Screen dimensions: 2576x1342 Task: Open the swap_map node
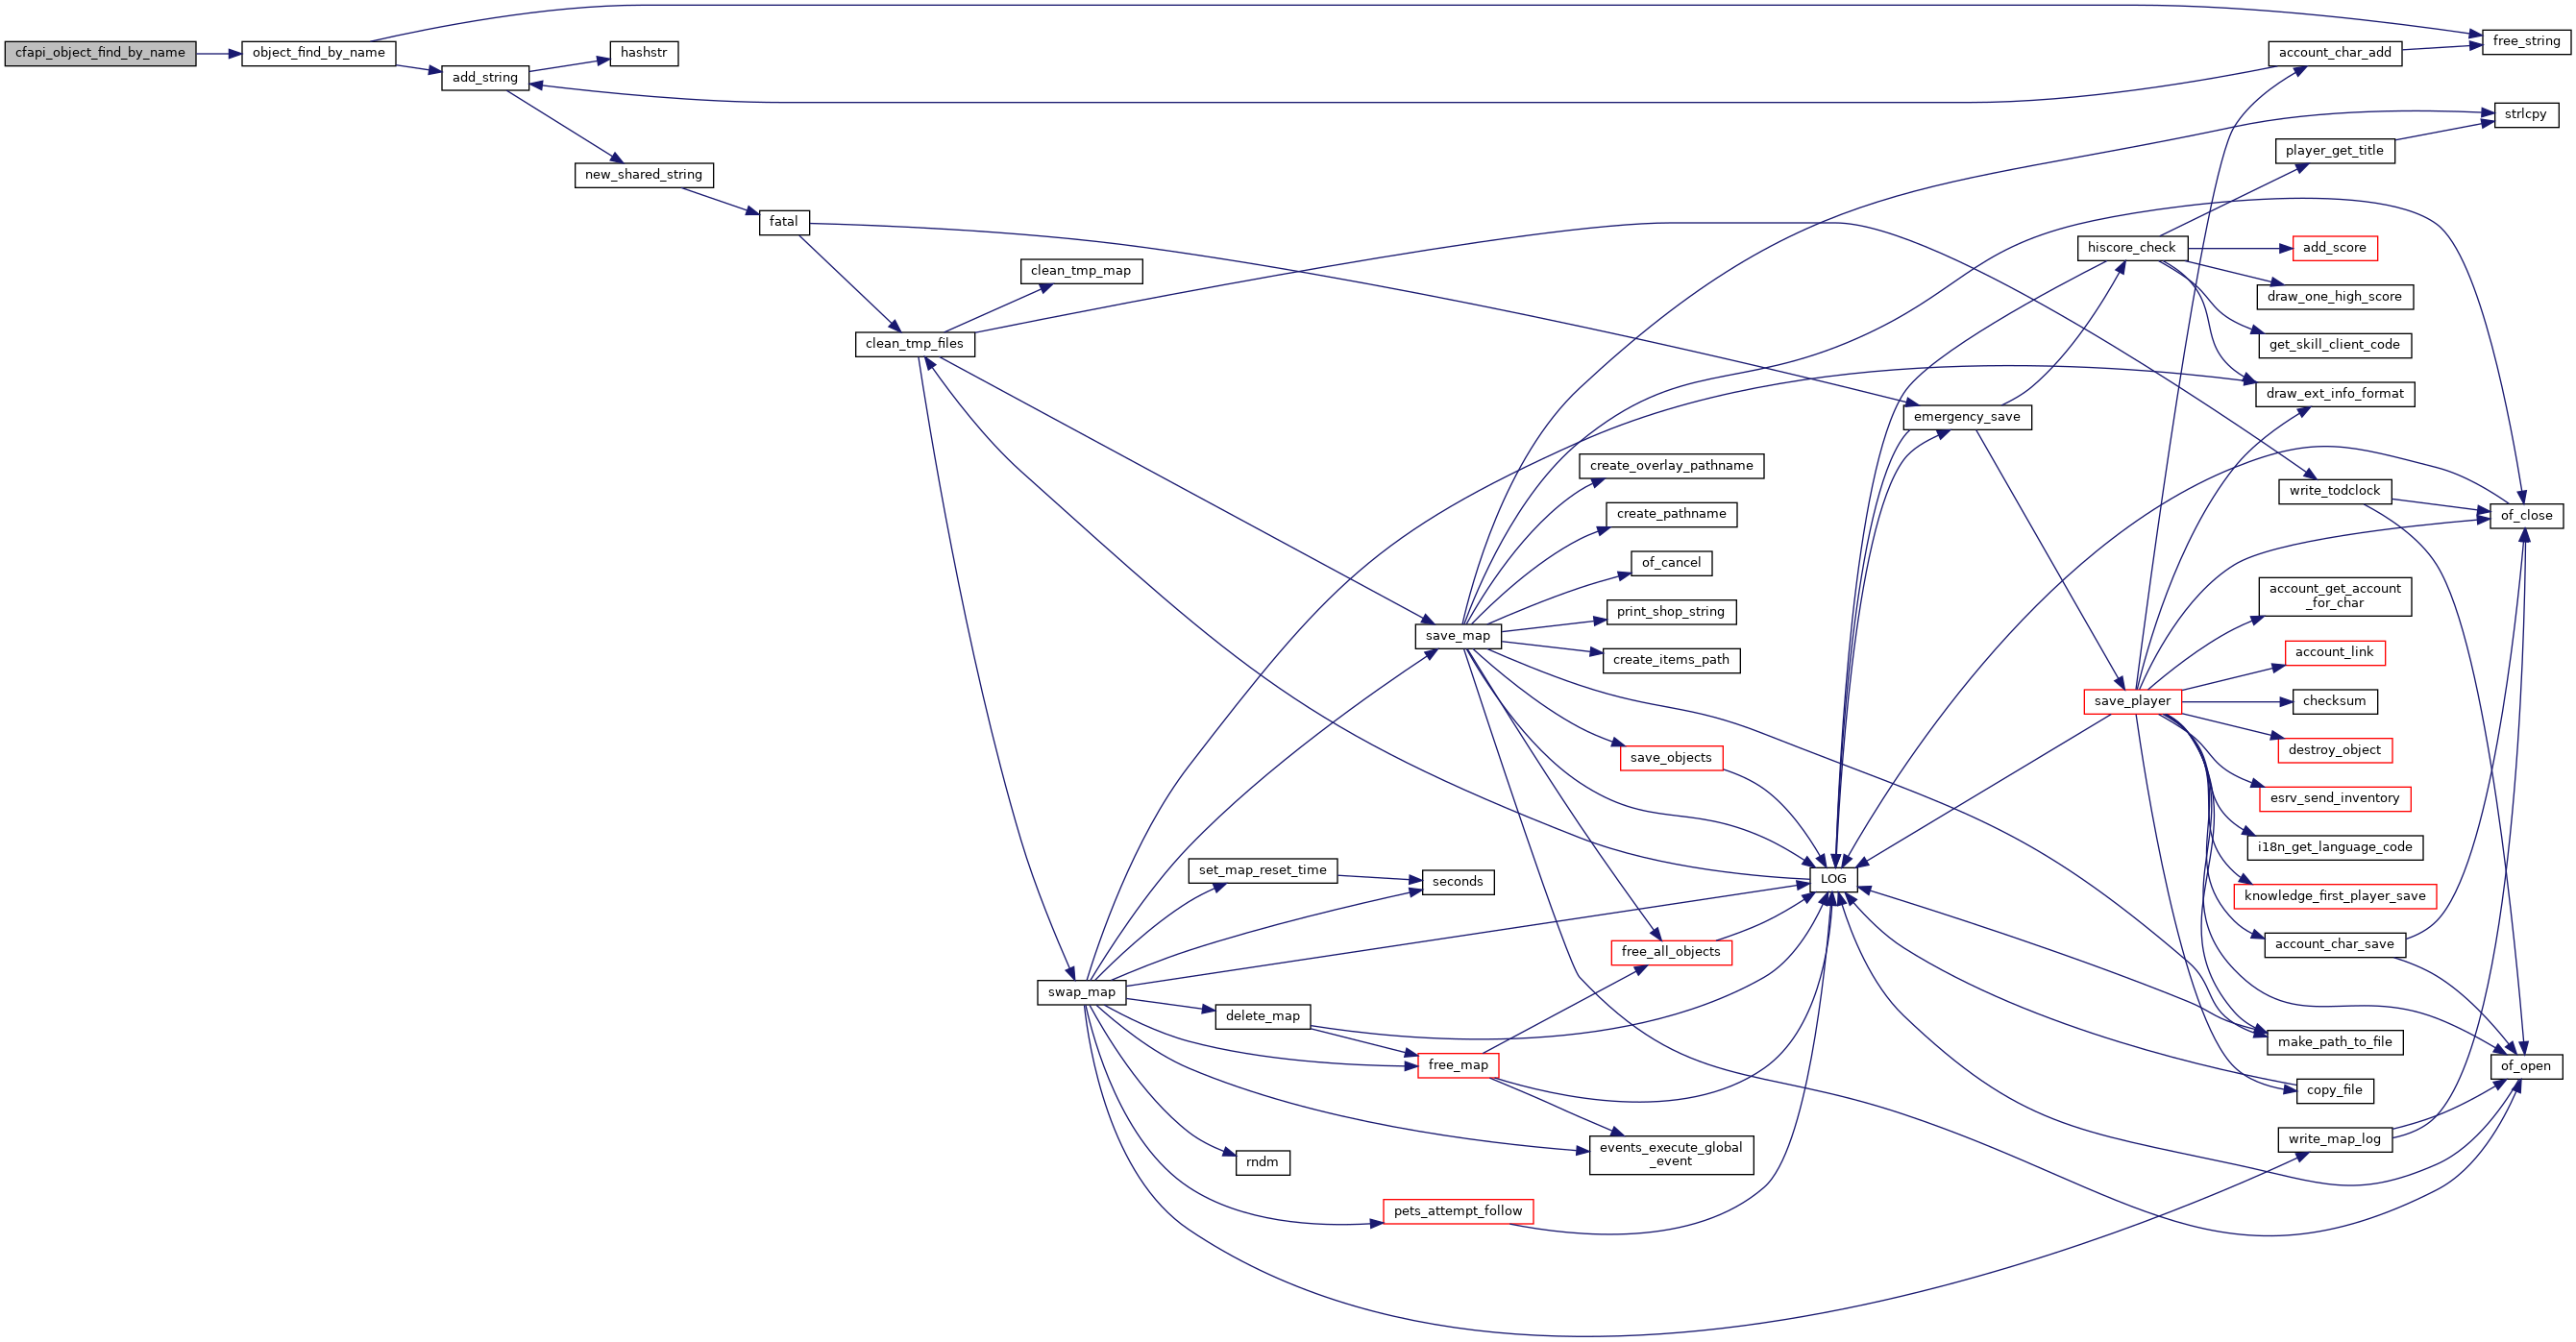coord(1082,993)
